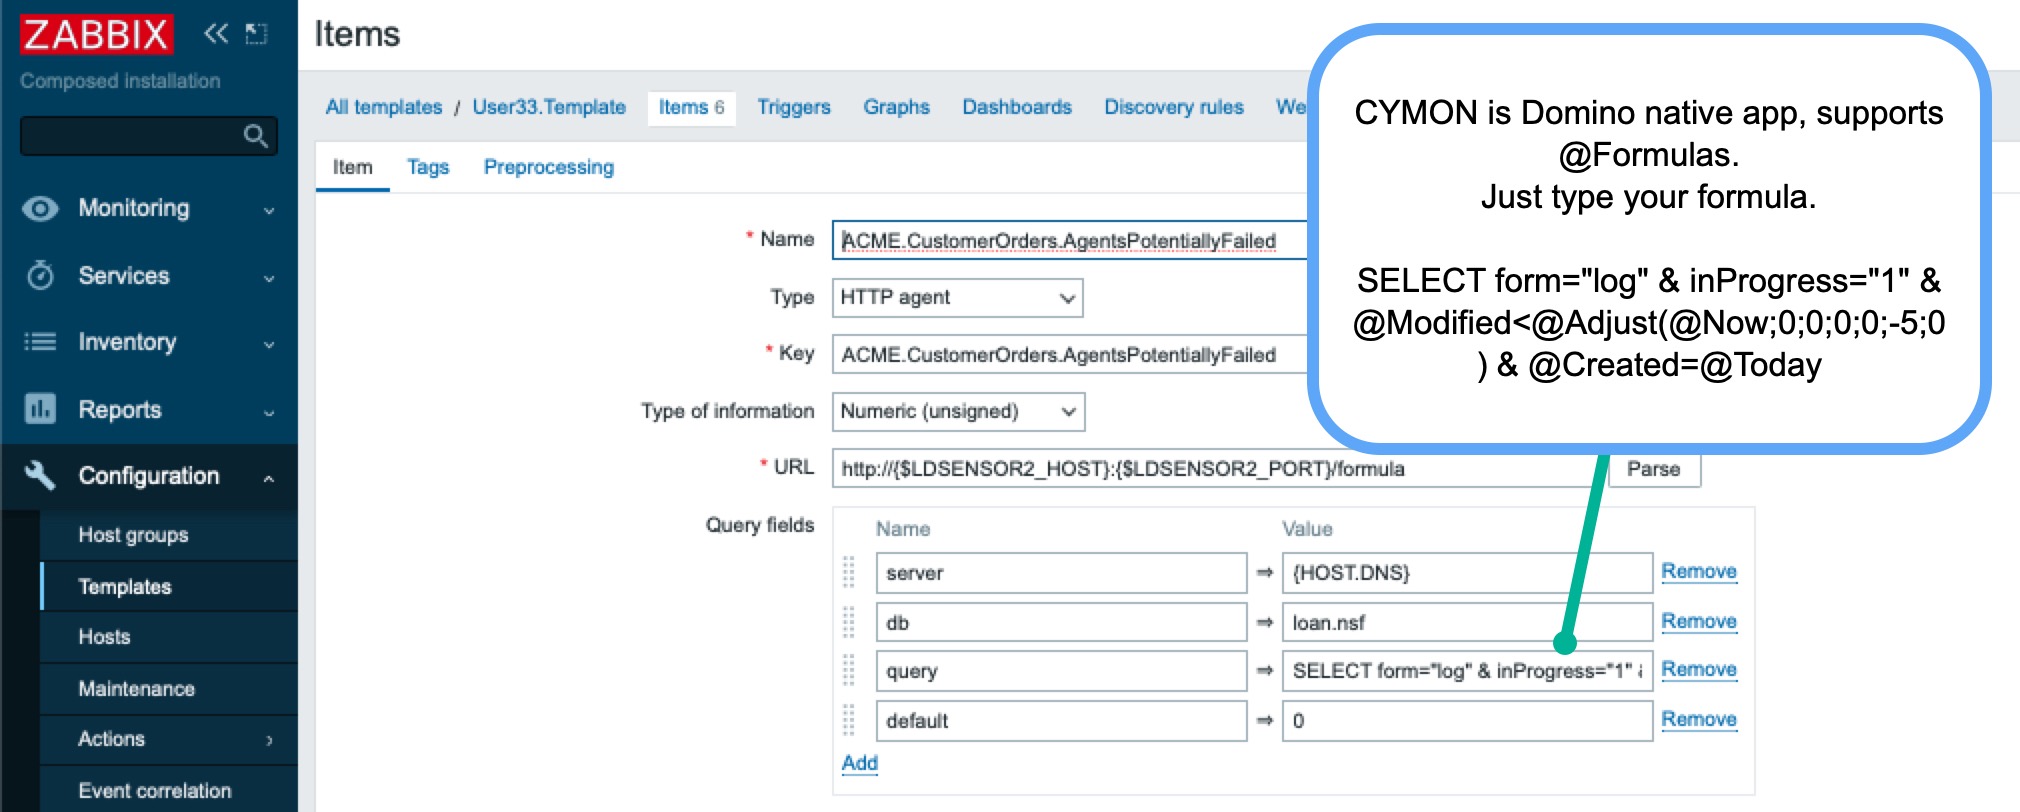Collapse the sidebar using the double-arrow icon

216,34
